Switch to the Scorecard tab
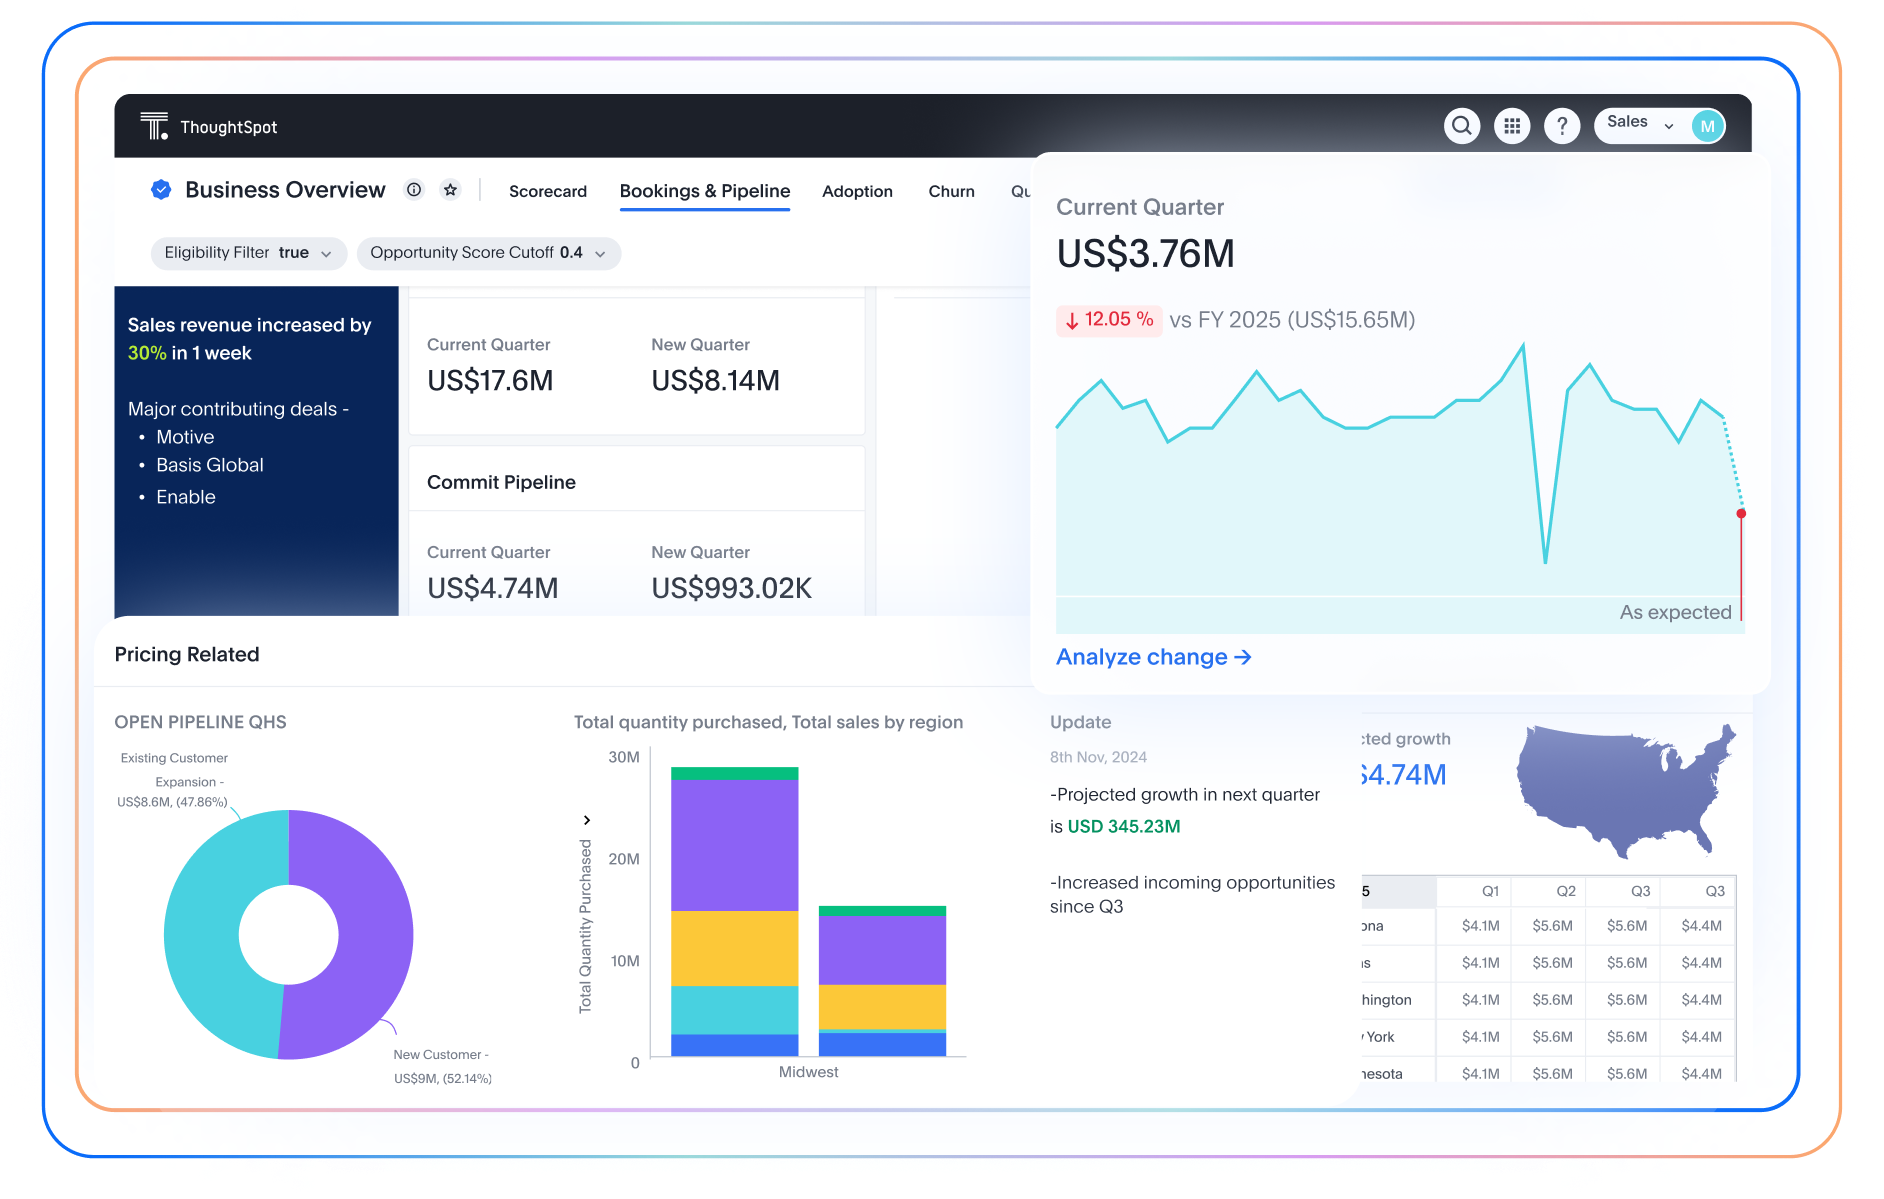The height and width of the screenshot is (1199, 1884). point(548,191)
